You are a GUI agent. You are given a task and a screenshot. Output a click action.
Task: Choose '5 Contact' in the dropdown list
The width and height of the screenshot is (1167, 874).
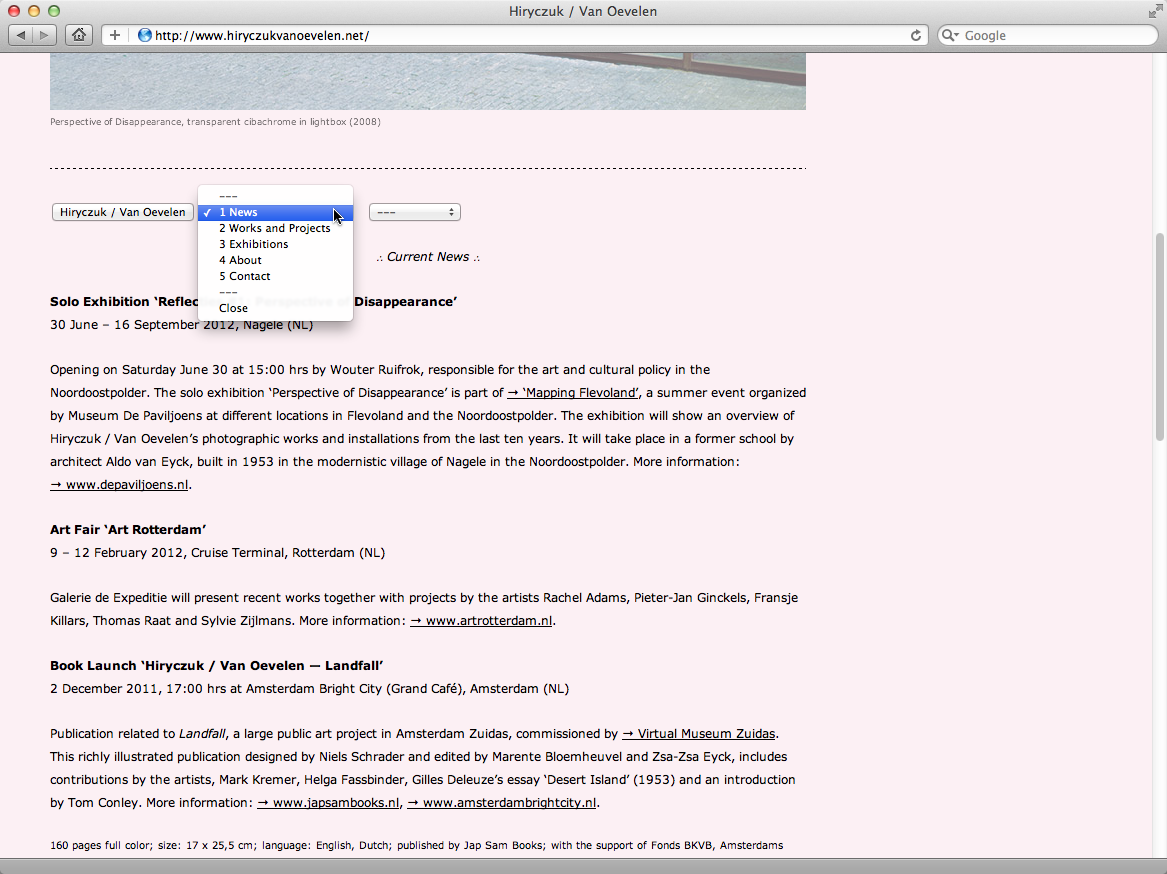(244, 276)
